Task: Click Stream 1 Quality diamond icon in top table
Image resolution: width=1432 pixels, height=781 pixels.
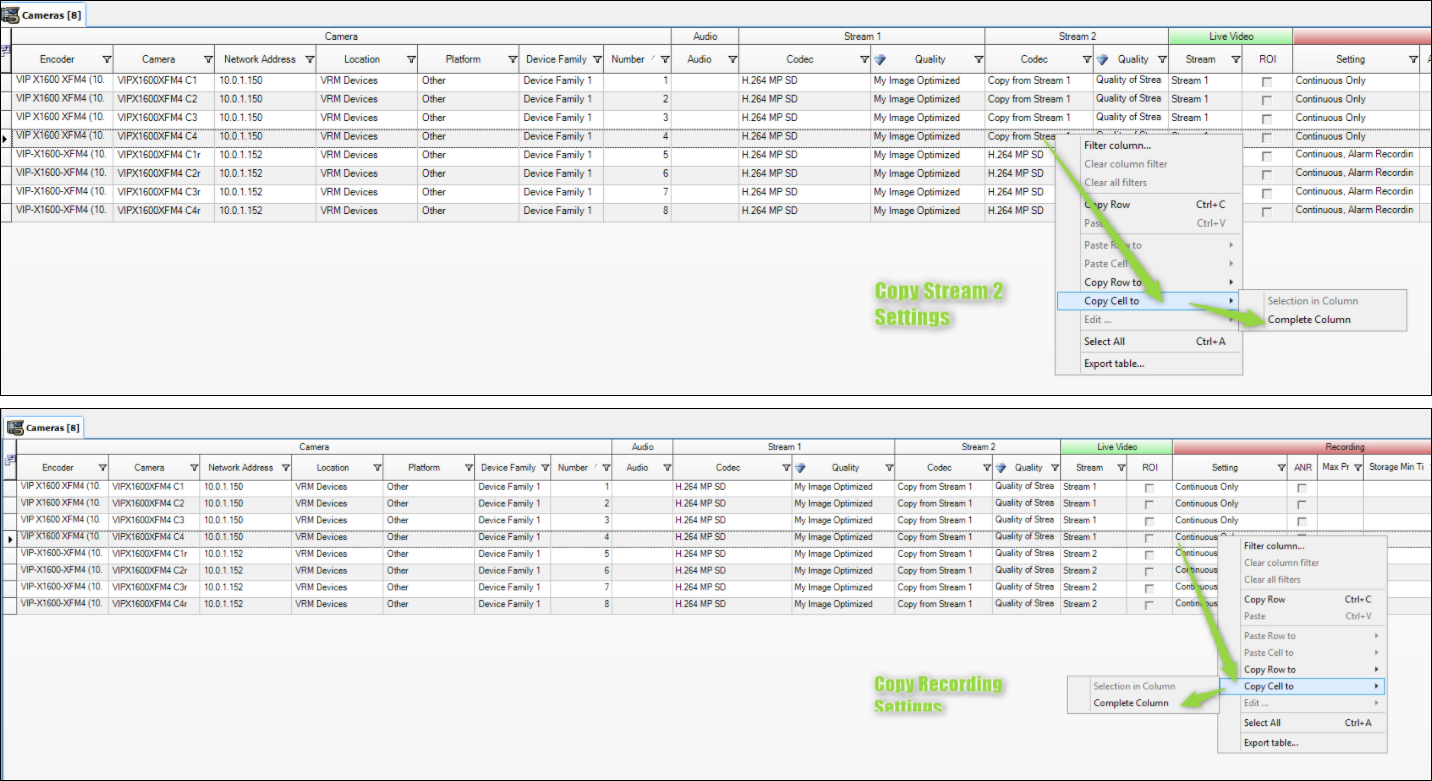Action: point(879,60)
